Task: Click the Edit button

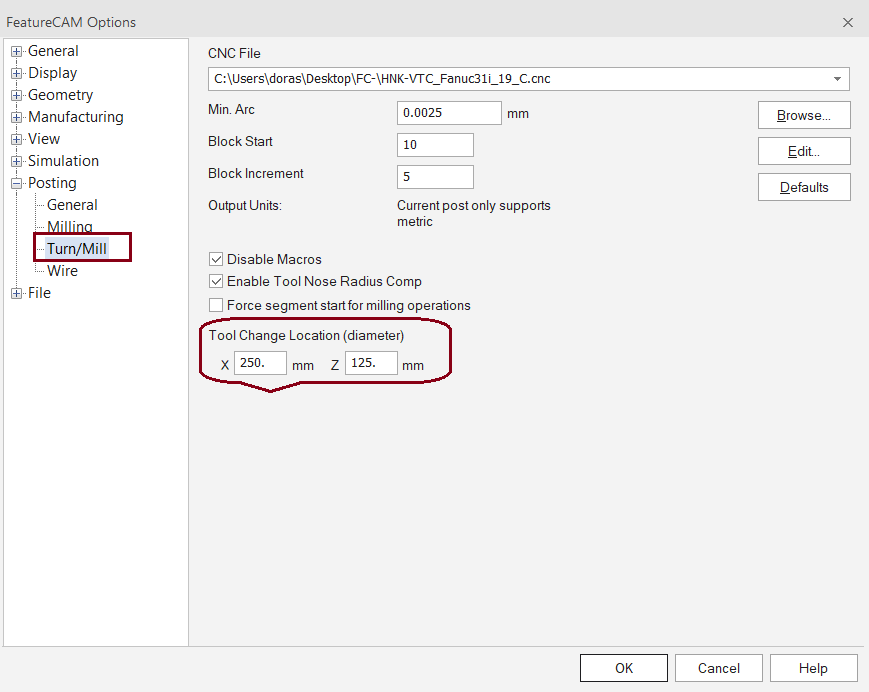Action: [803, 150]
